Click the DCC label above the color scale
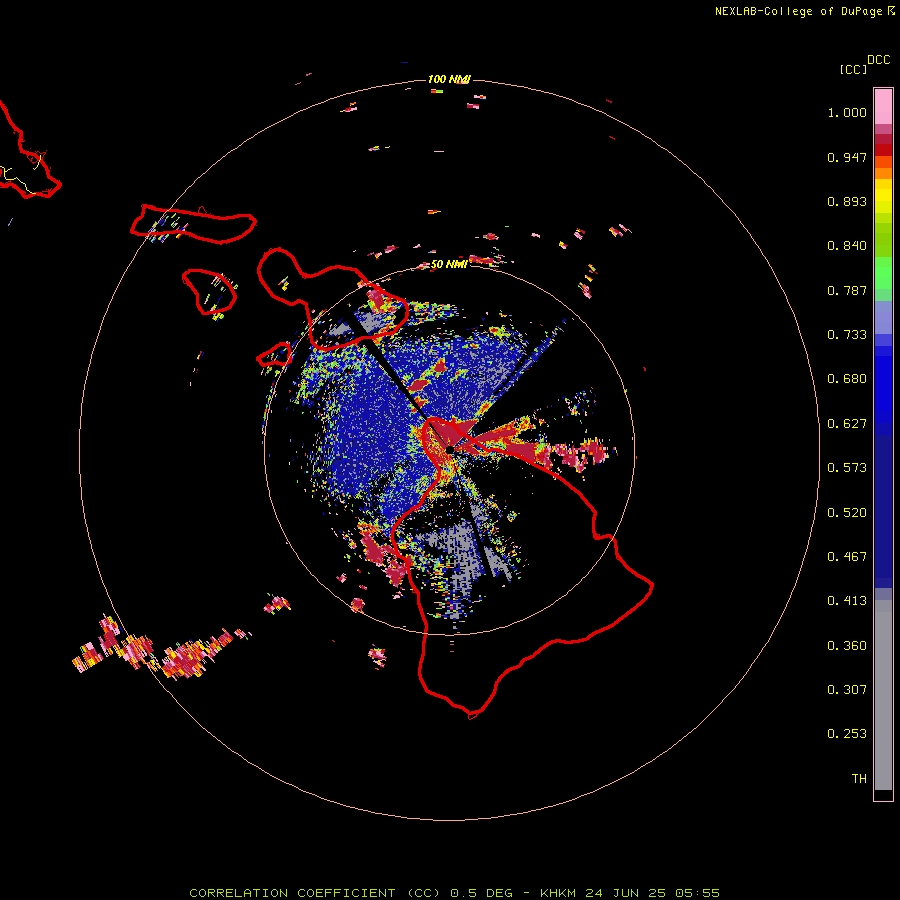Screen dimensions: 900x900 pos(878,60)
